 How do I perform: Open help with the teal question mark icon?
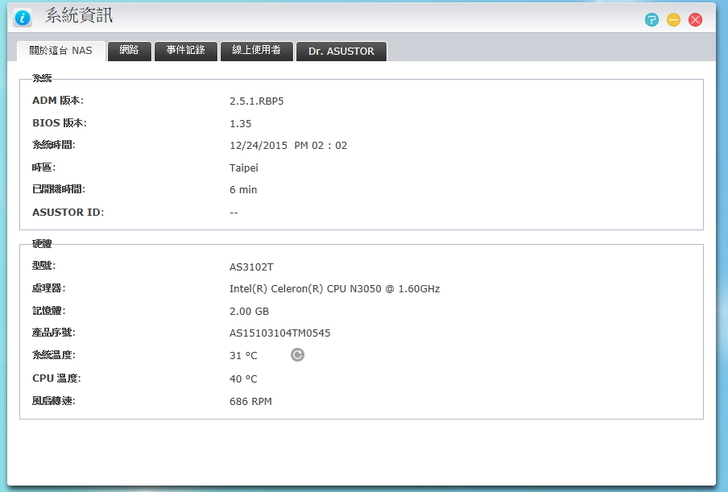pyautogui.click(x=652, y=19)
